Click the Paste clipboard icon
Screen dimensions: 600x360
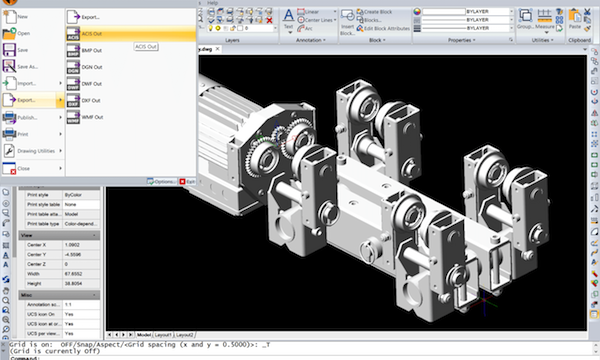pos(575,19)
